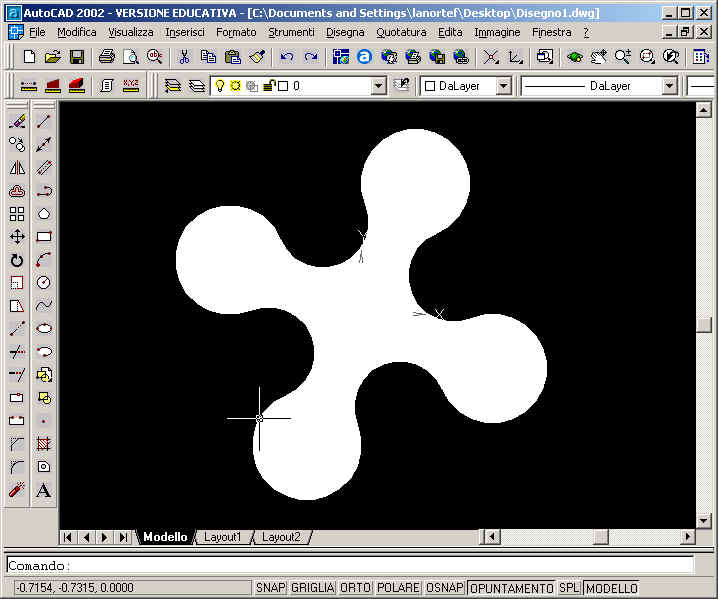
Task: Expand the layer 0 dropdown list
Action: [x=378, y=86]
